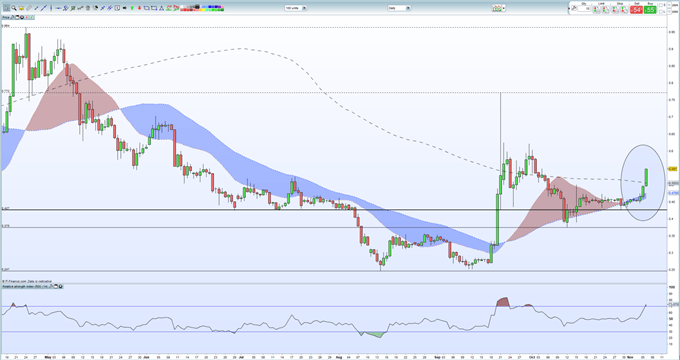
Task: Pick a color from drawing color palette
Action: click(202, 8)
